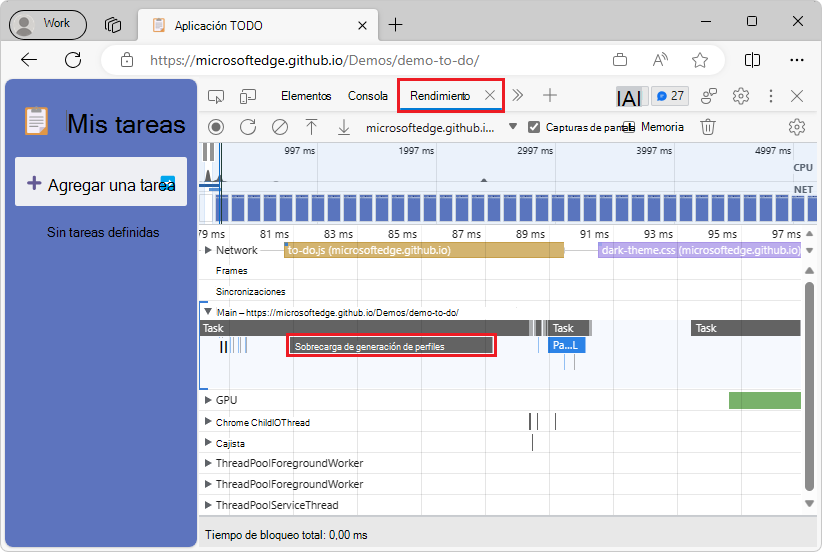Viewport: 822px width, 552px height.
Task: Expand the first ThreadPoolForegroundWorker track
Action: click(x=208, y=463)
